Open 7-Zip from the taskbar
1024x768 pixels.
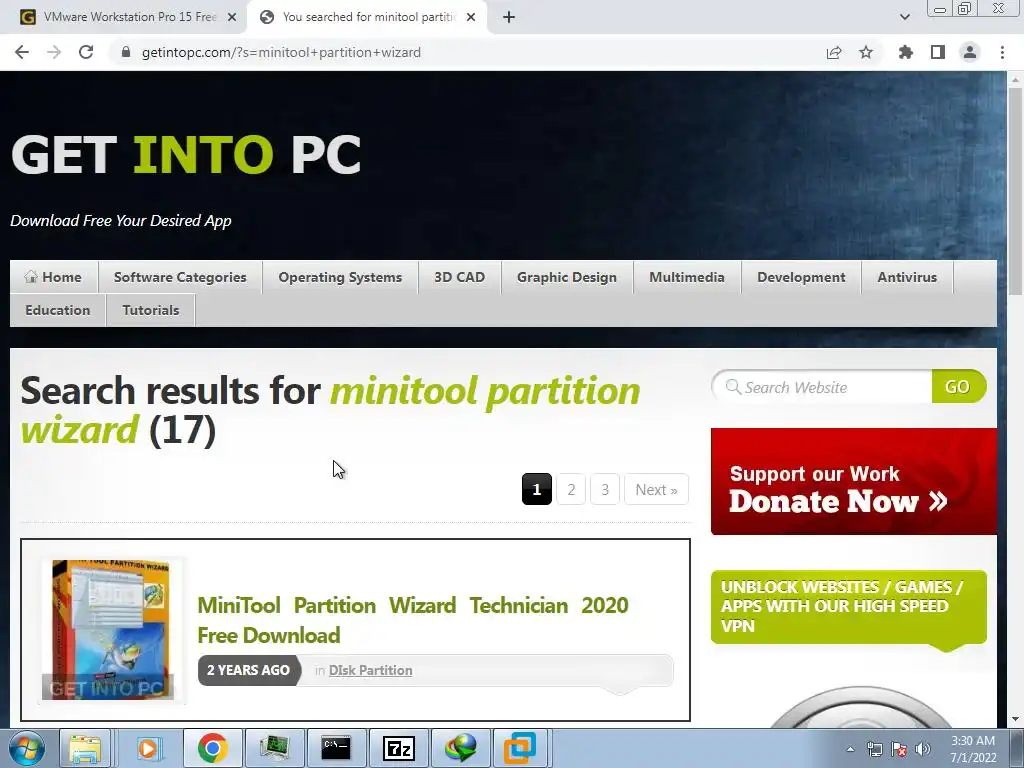[x=398, y=748]
